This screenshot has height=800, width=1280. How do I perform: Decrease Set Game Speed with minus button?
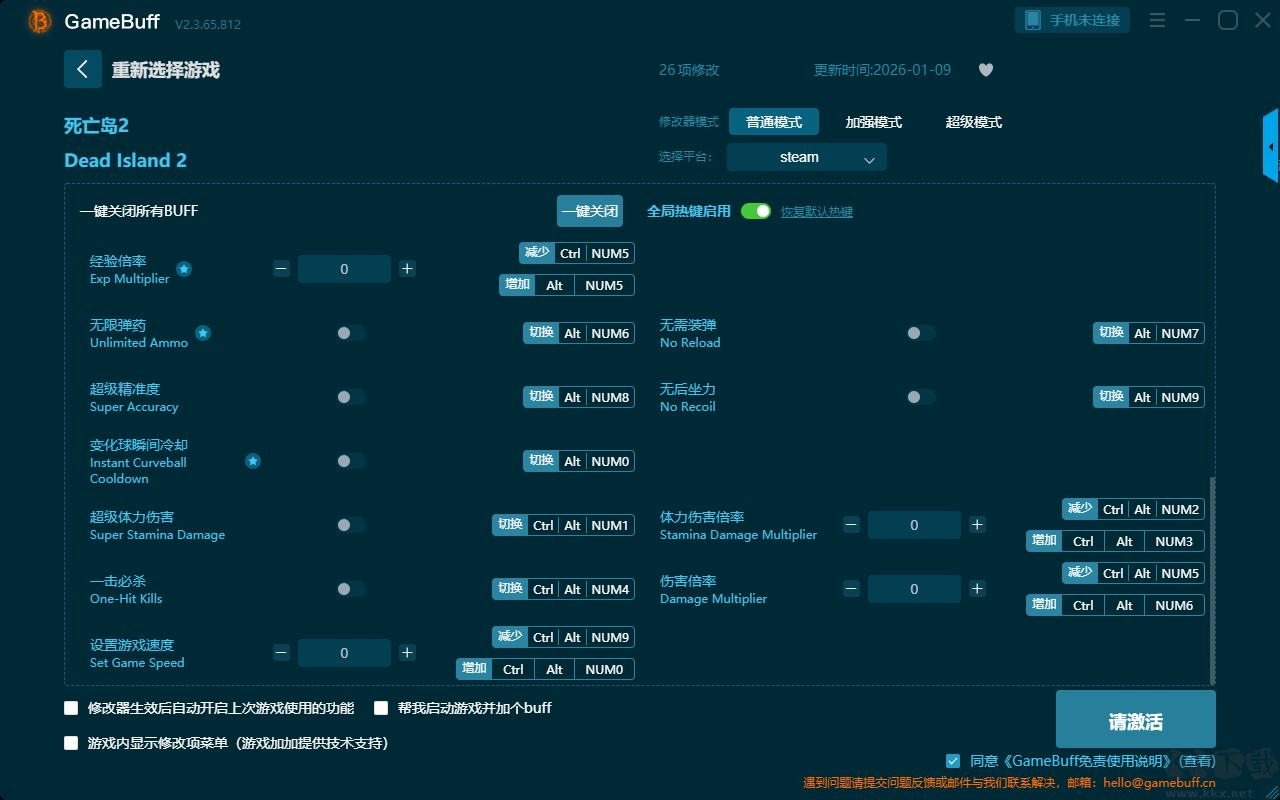click(281, 653)
